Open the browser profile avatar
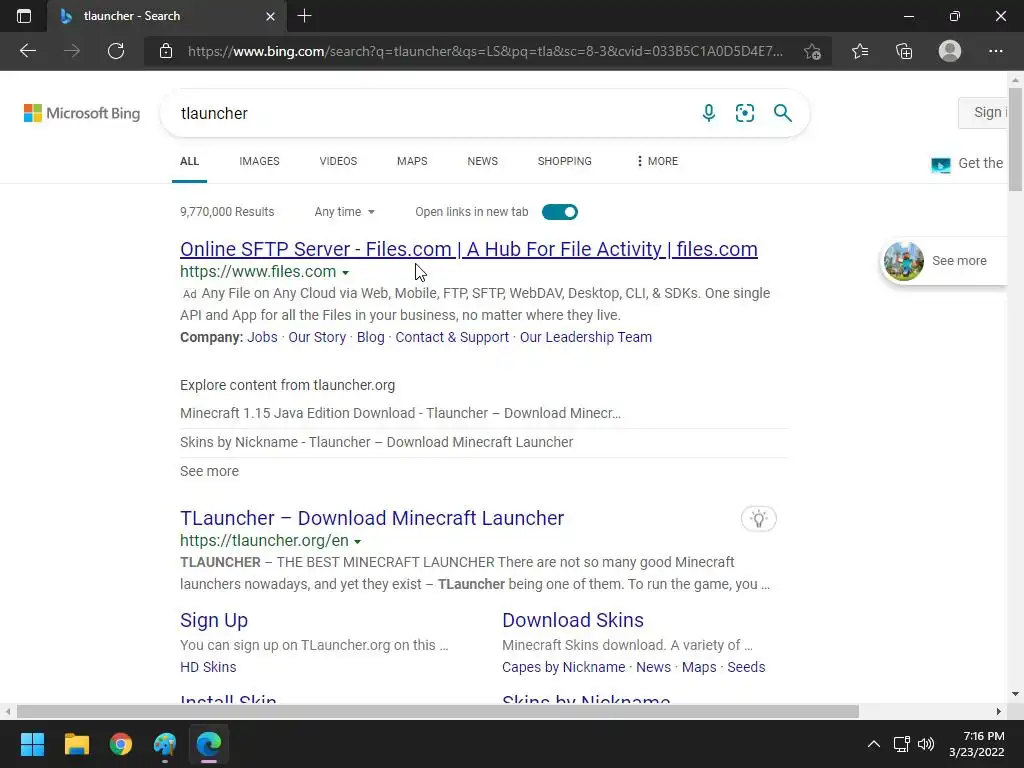1024x768 pixels. tap(950, 51)
